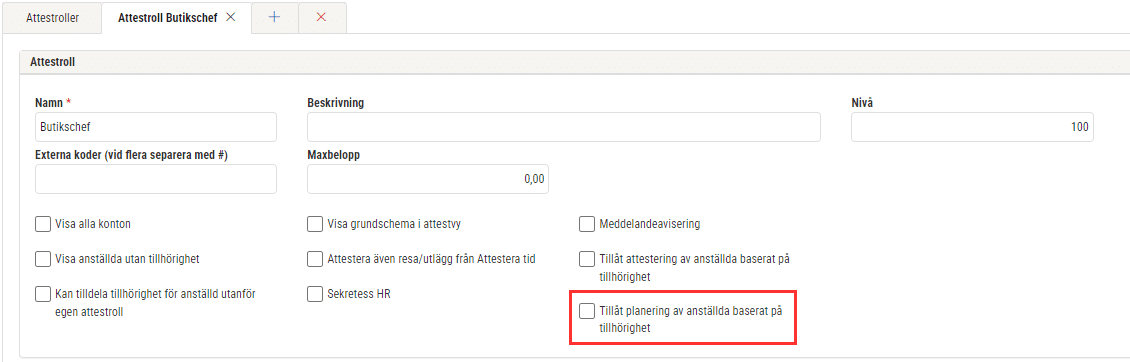Focus the Externa koder input field
Image resolution: width=1130 pixels, height=362 pixels.
tap(156, 179)
